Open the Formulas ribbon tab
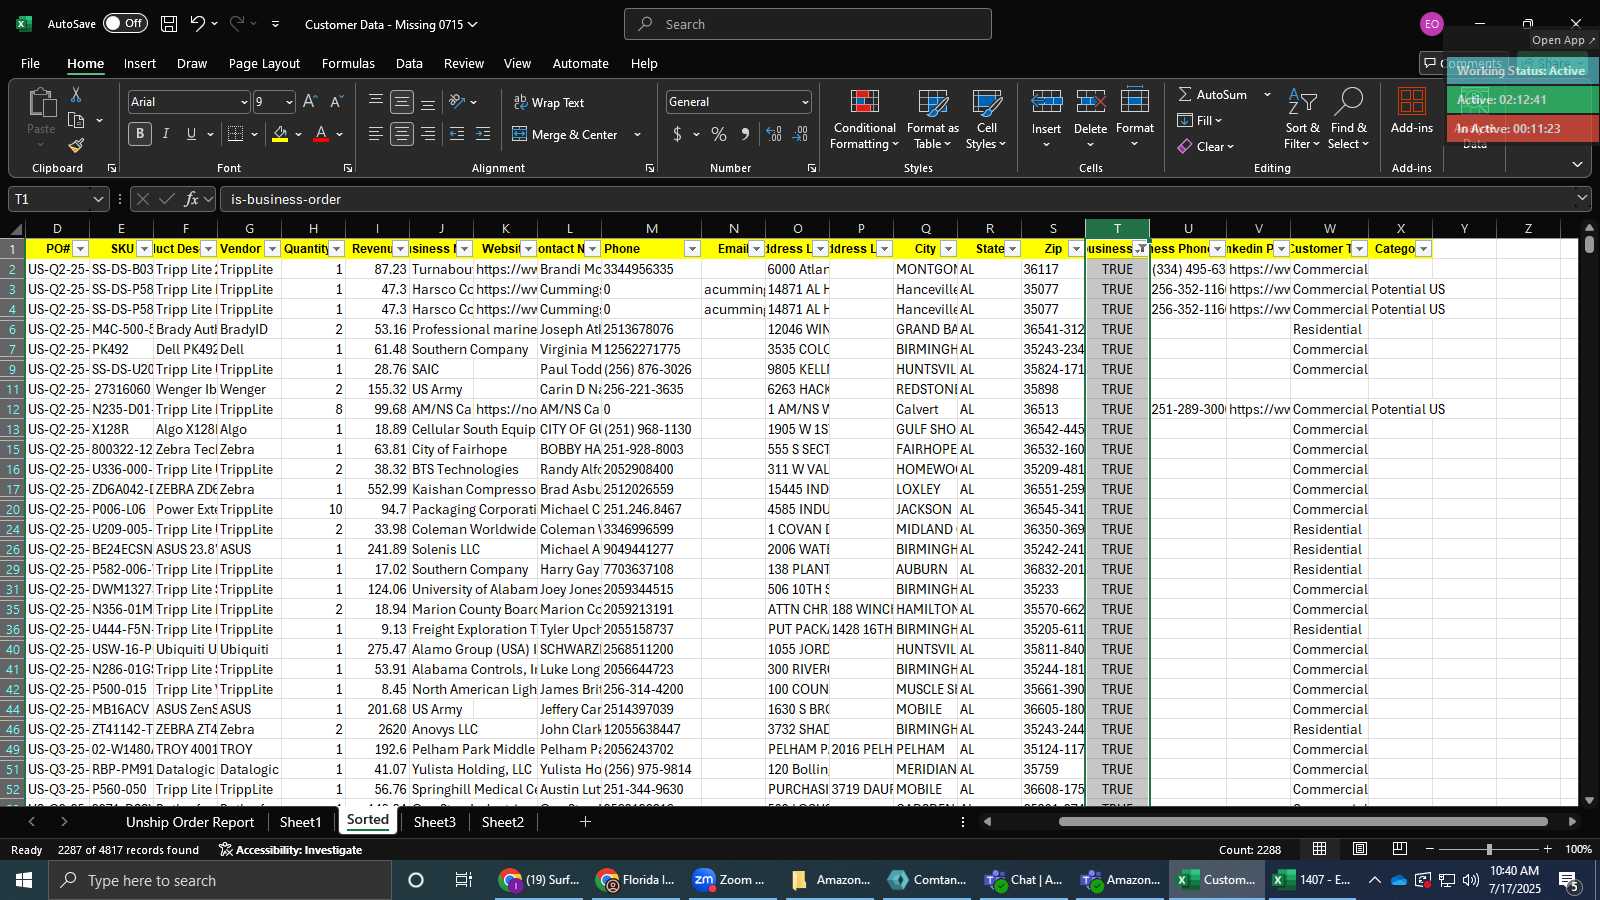The height and width of the screenshot is (900, 1600). tap(348, 63)
